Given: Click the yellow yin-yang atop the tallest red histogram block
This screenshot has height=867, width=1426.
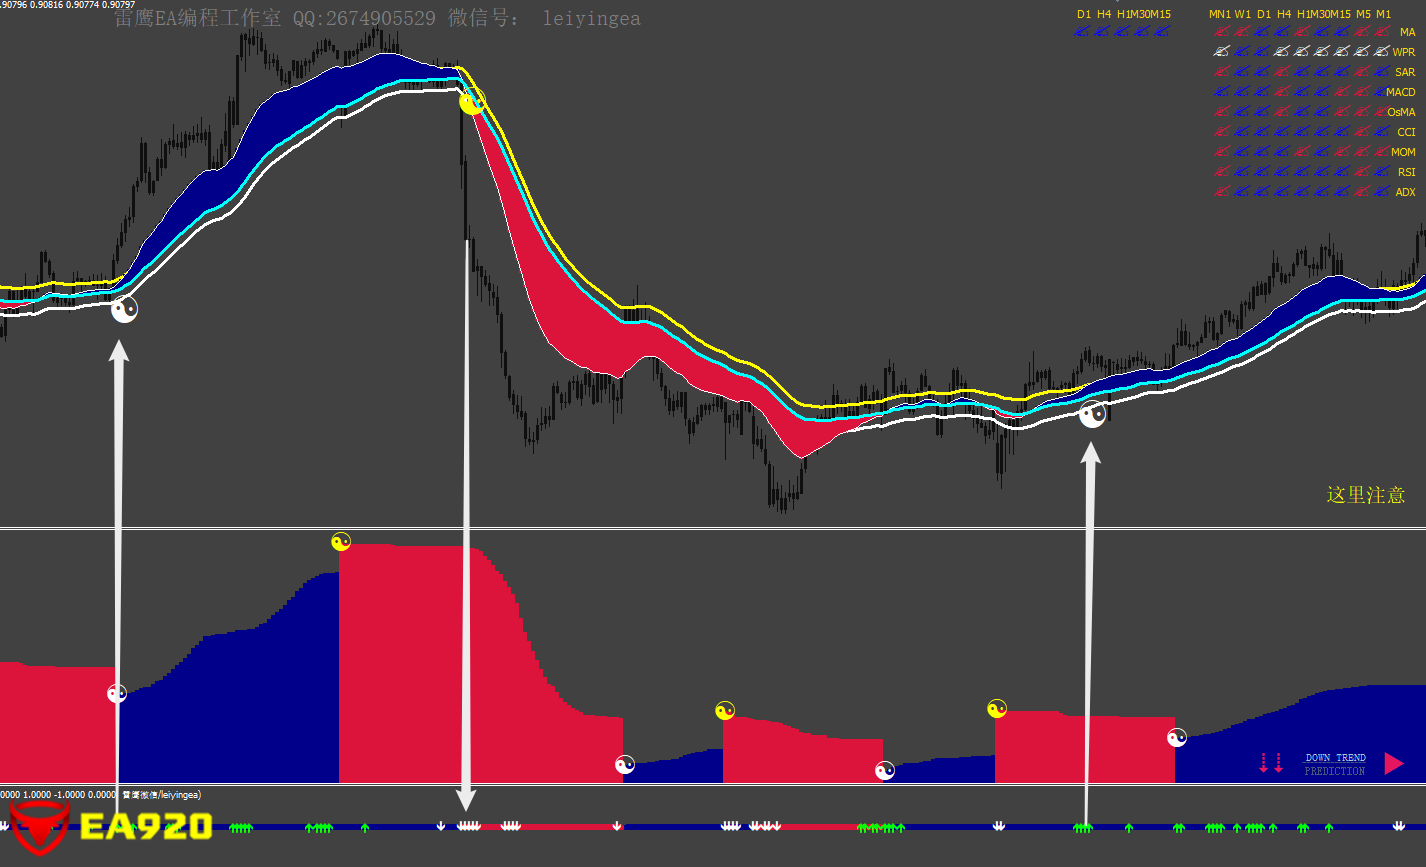Looking at the screenshot, I should coord(341,542).
